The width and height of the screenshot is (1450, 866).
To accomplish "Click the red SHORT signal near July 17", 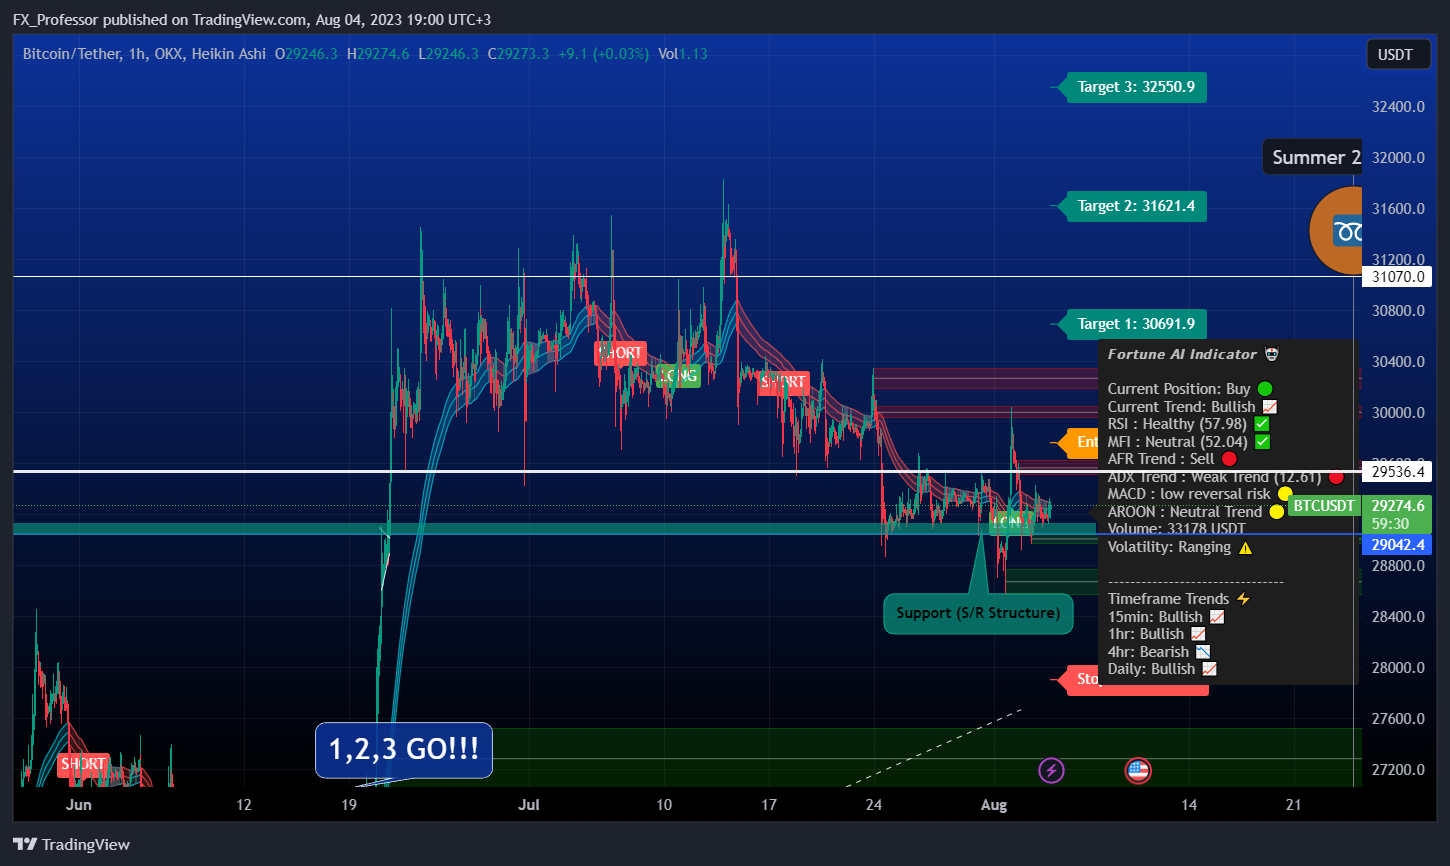I will (x=783, y=382).
